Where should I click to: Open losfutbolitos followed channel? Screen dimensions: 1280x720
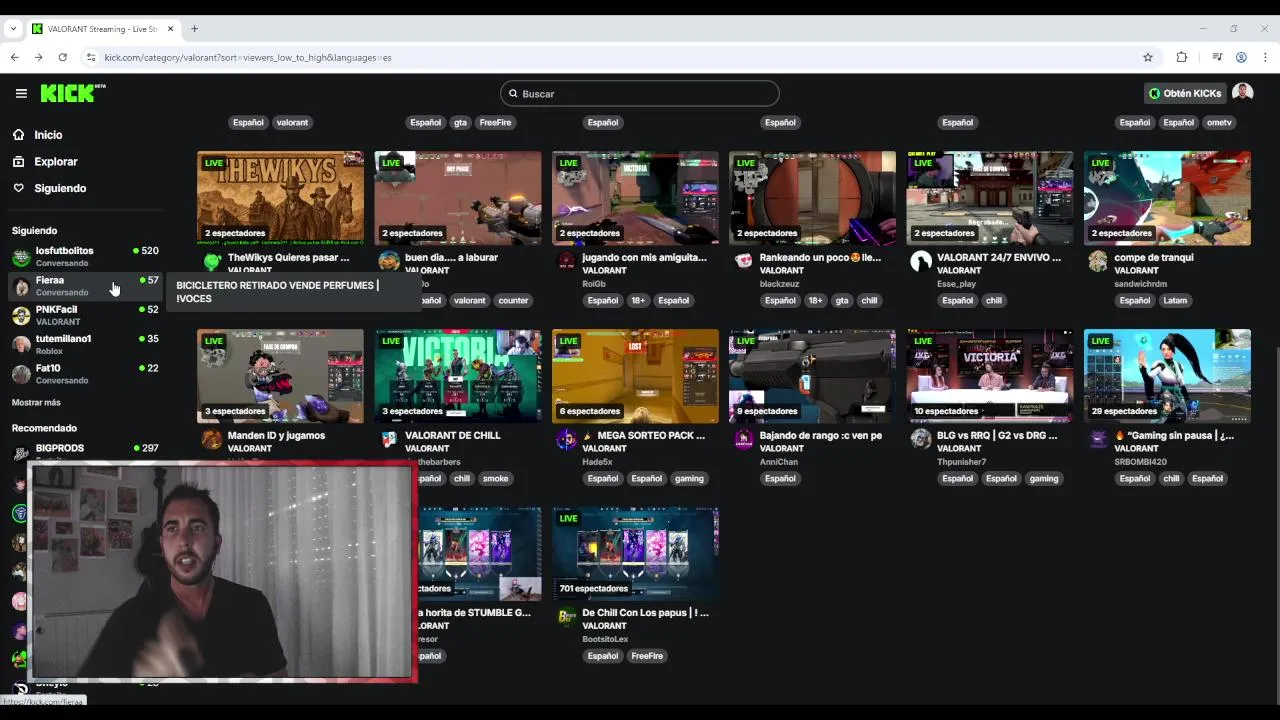85,256
